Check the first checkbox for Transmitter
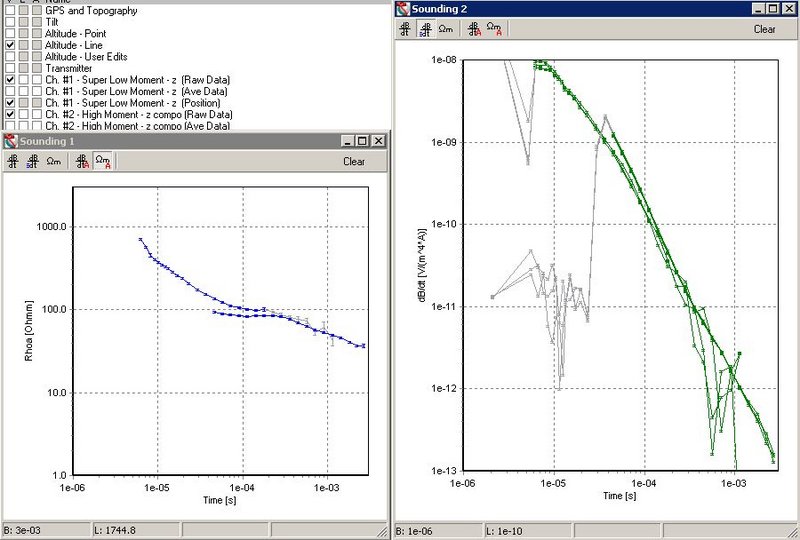Image resolution: width=800 pixels, height=540 pixels. pos(10,68)
